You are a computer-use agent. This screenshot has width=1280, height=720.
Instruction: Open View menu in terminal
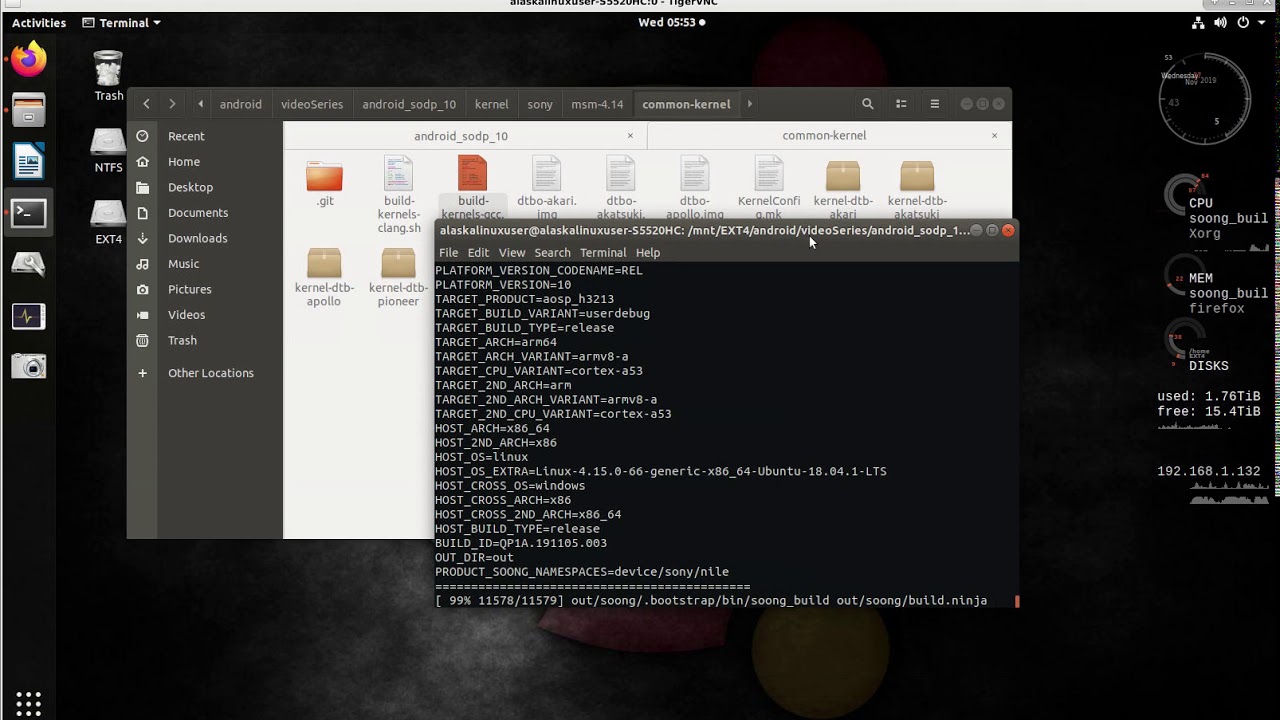tap(512, 253)
